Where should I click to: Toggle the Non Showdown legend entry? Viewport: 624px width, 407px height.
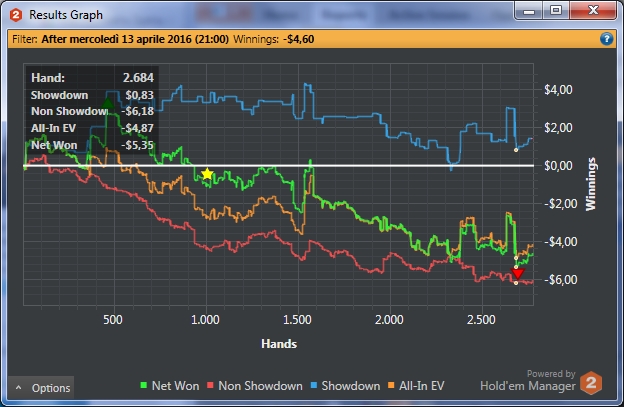tap(255, 386)
